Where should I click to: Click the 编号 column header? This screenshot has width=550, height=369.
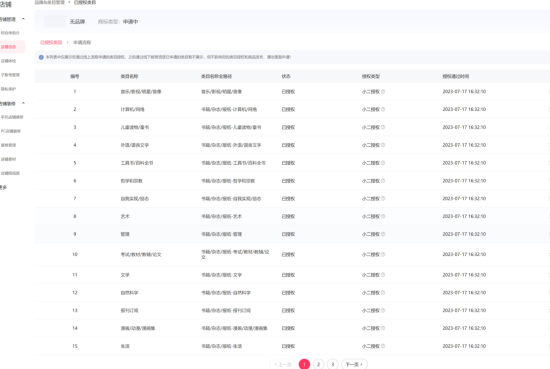[x=74, y=76]
